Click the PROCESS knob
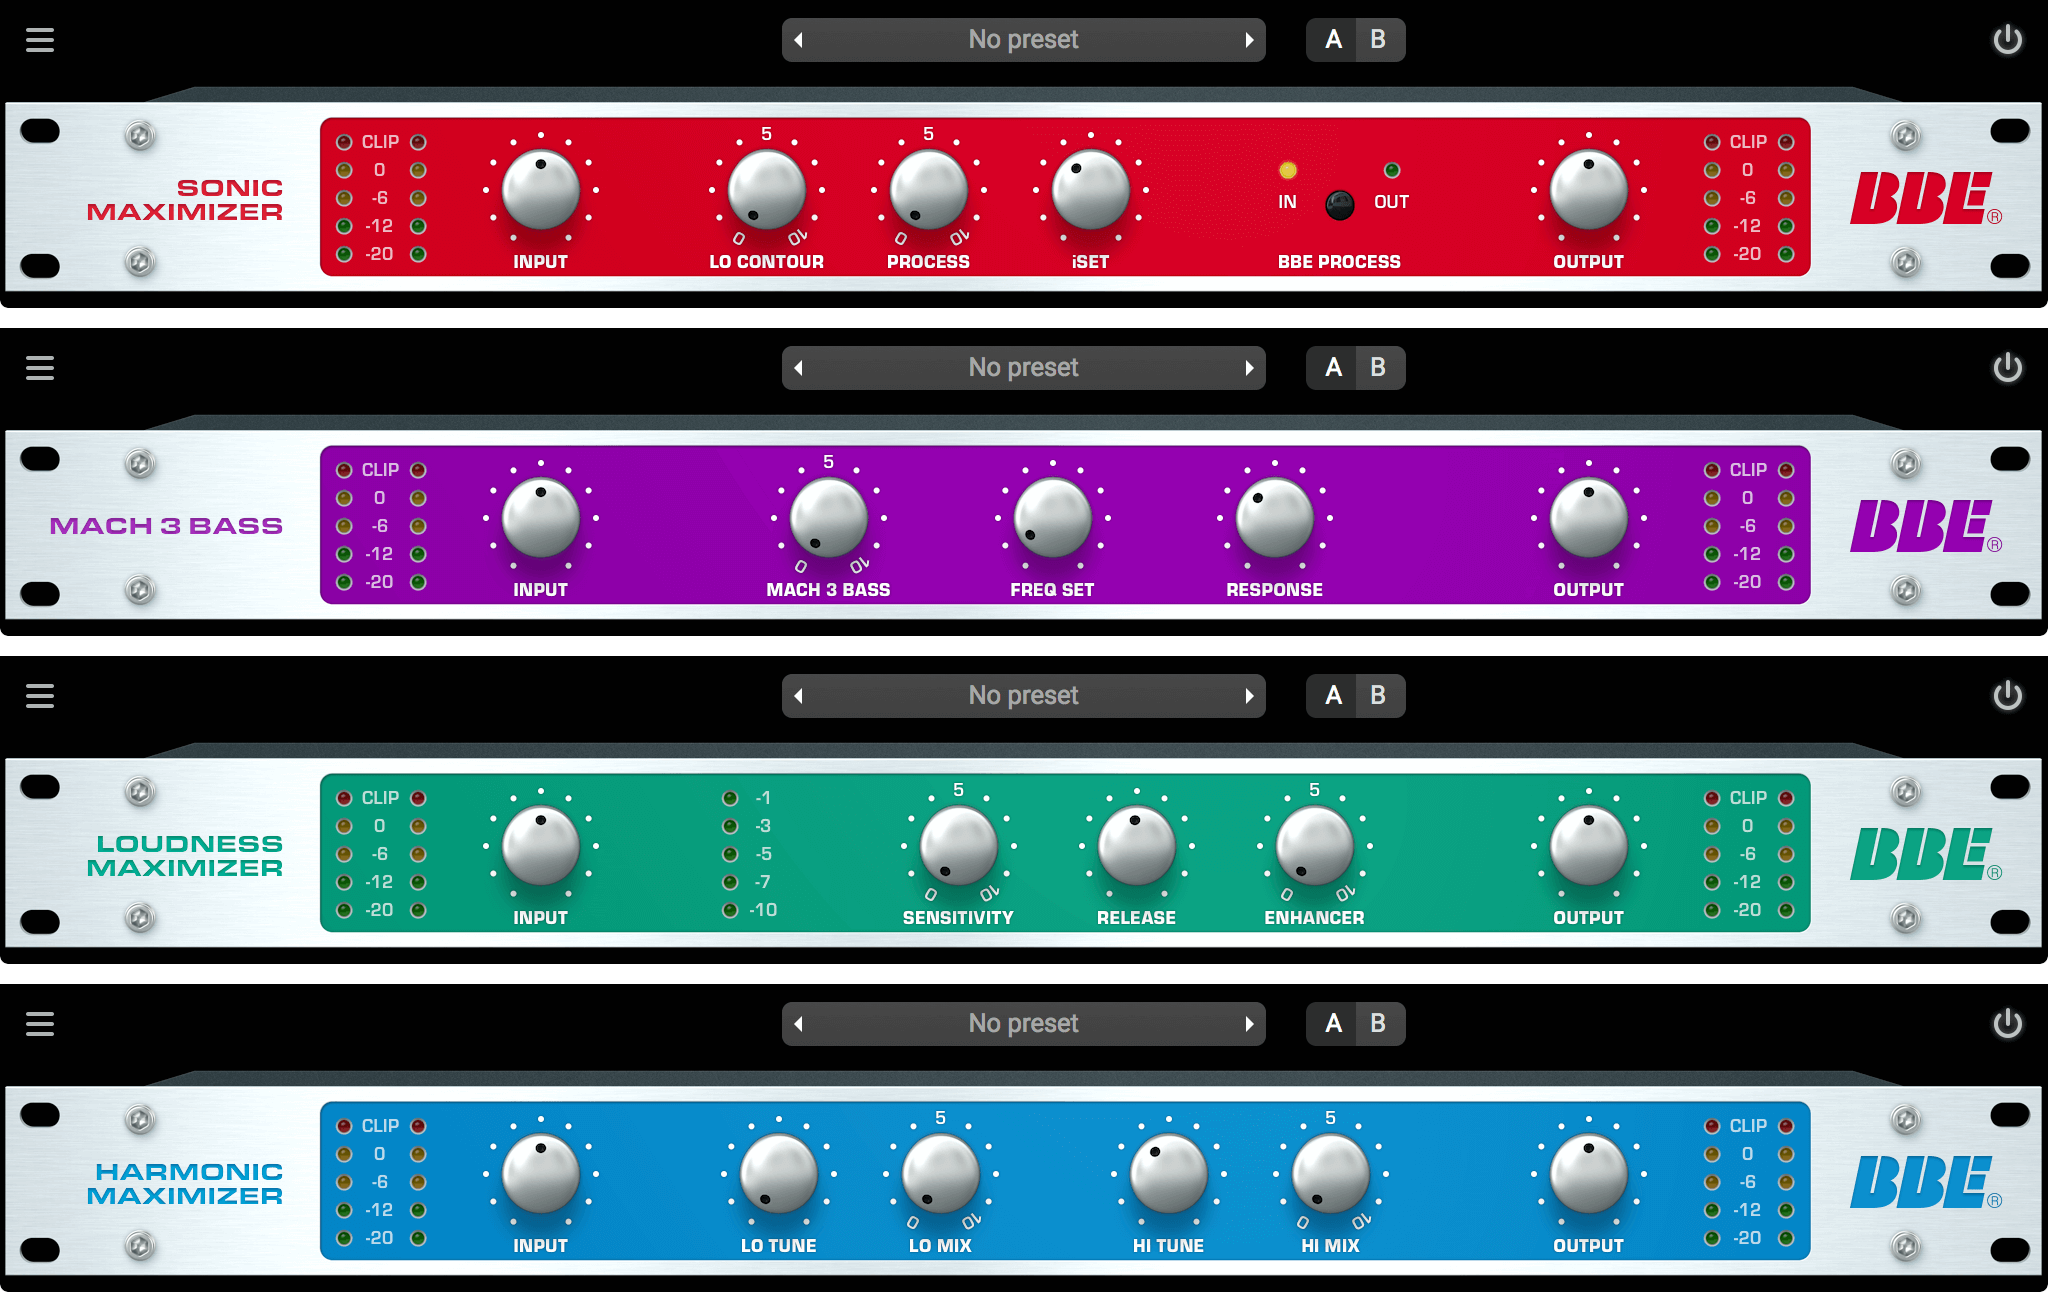The image size is (2048, 1292). click(x=929, y=190)
